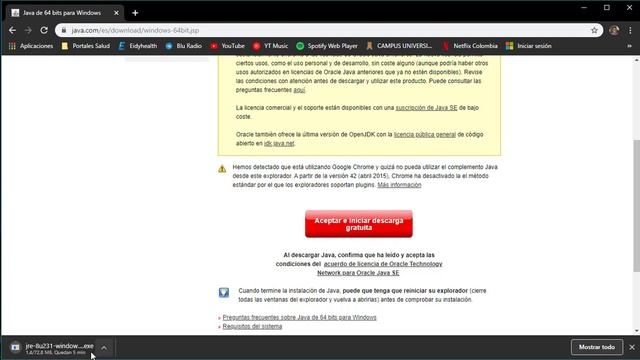The image size is (640, 360).
Task: Open the 'suscripción de Java SE' link
Action: (426, 108)
